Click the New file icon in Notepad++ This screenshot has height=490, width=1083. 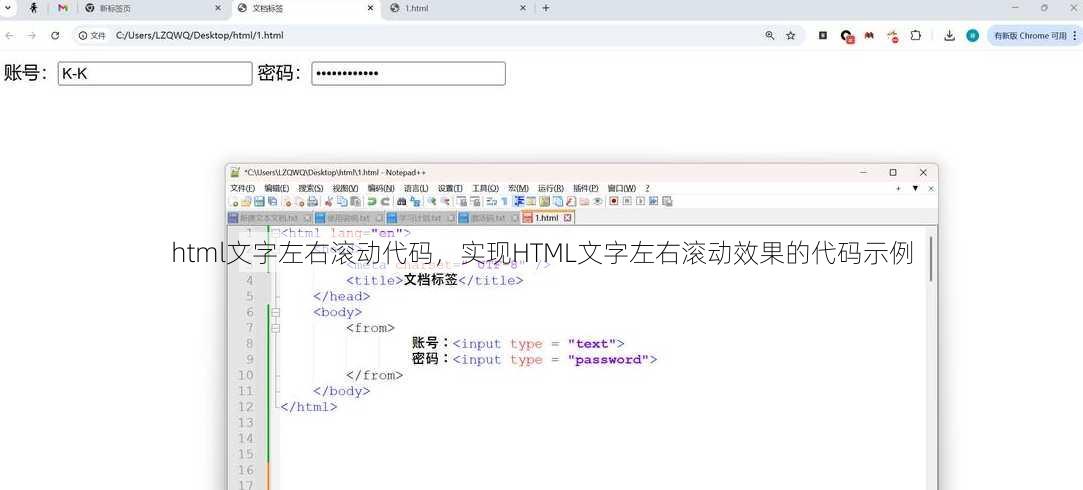(x=235, y=201)
